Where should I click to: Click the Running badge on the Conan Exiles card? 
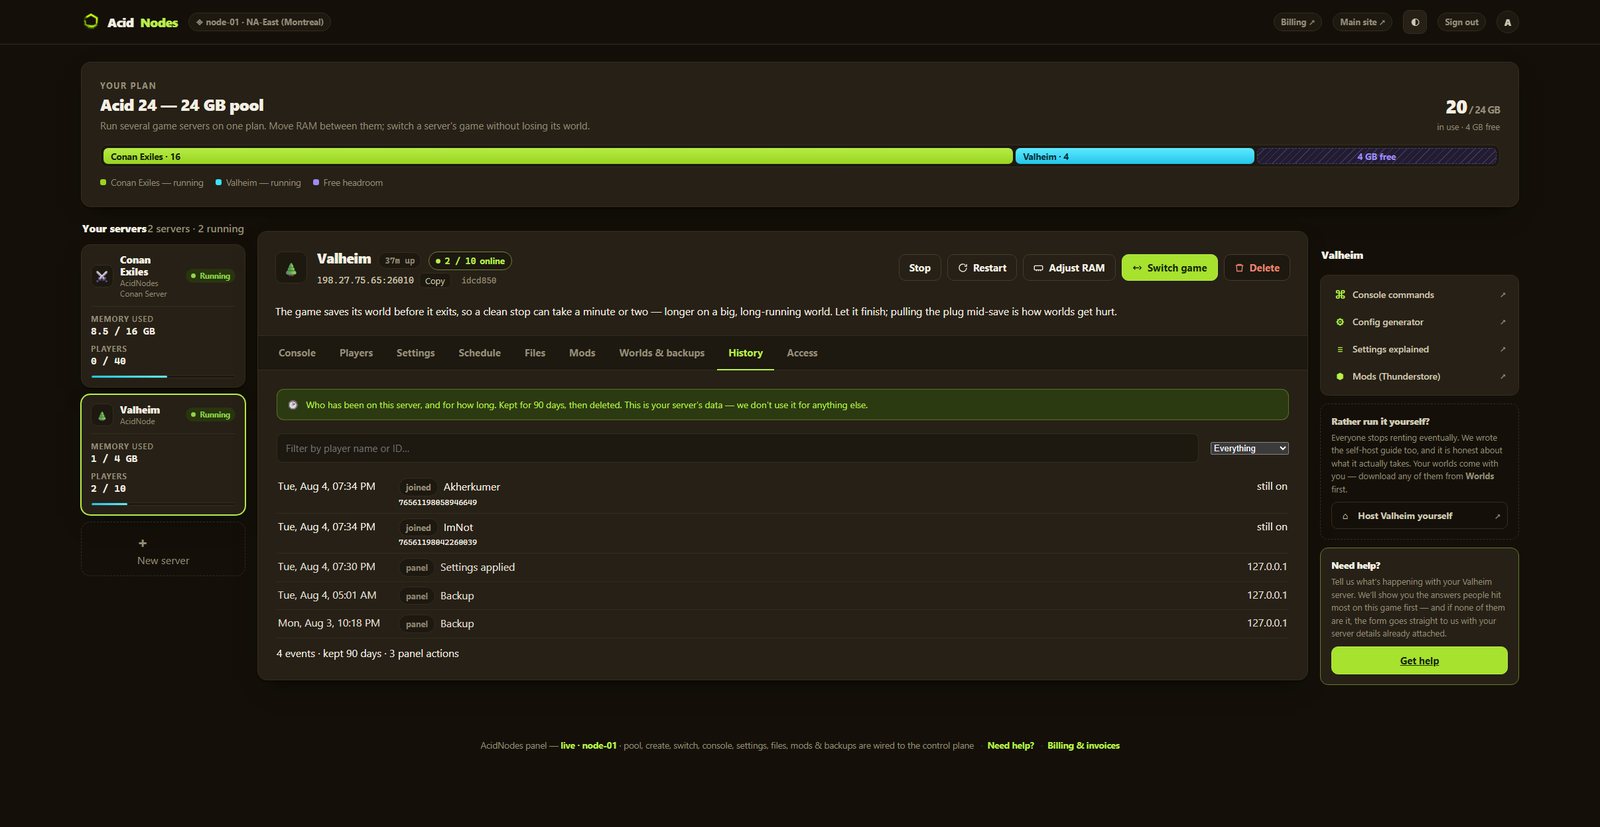pyautogui.click(x=210, y=276)
